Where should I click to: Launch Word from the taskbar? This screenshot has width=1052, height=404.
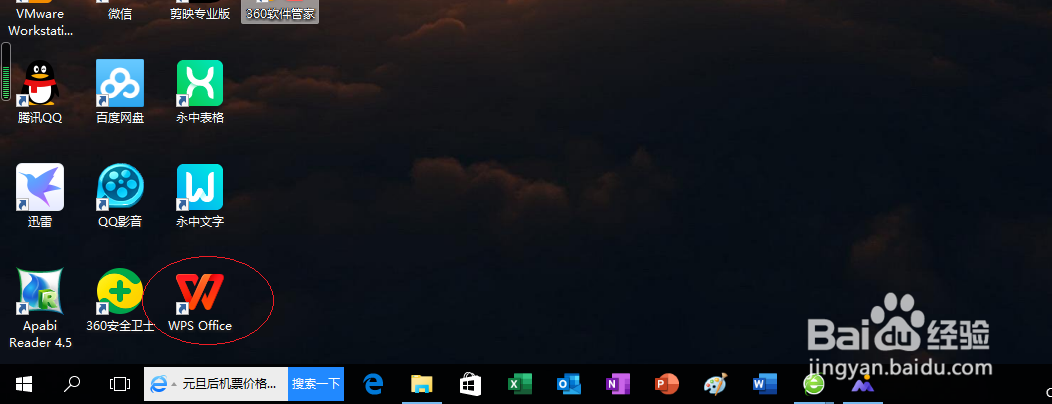click(764, 384)
